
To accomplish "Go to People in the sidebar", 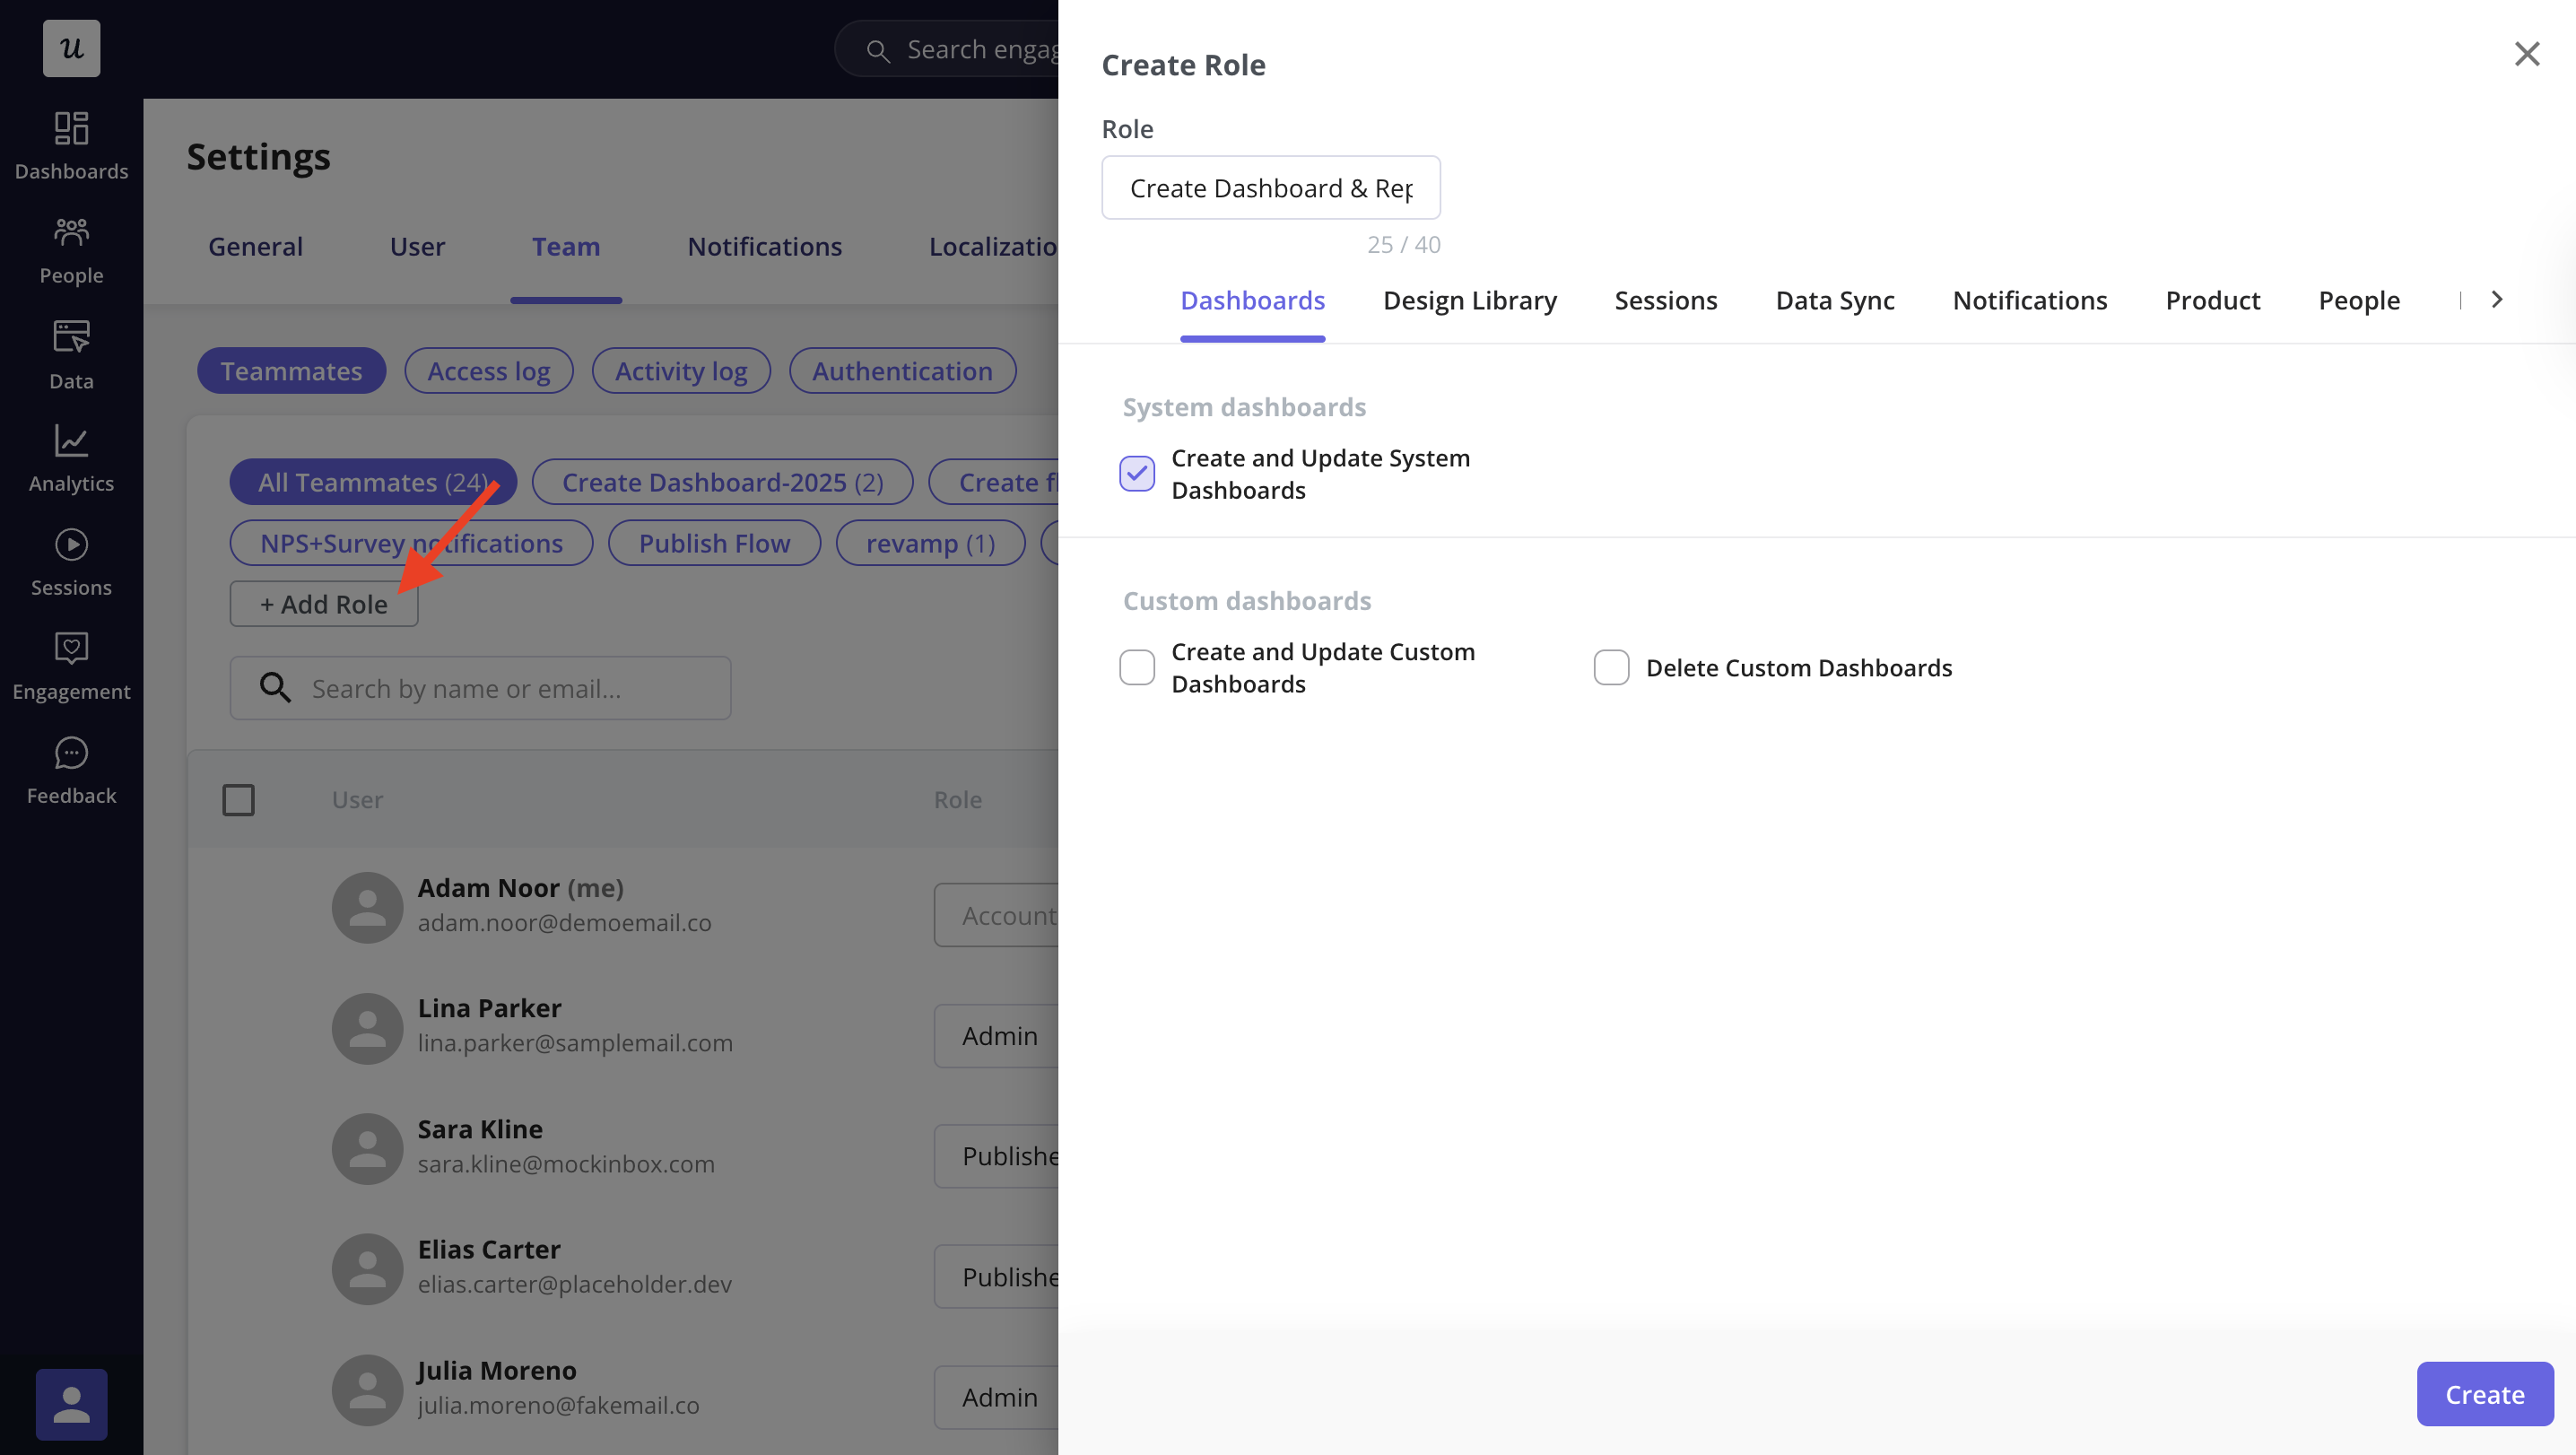I will [x=71, y=250].
